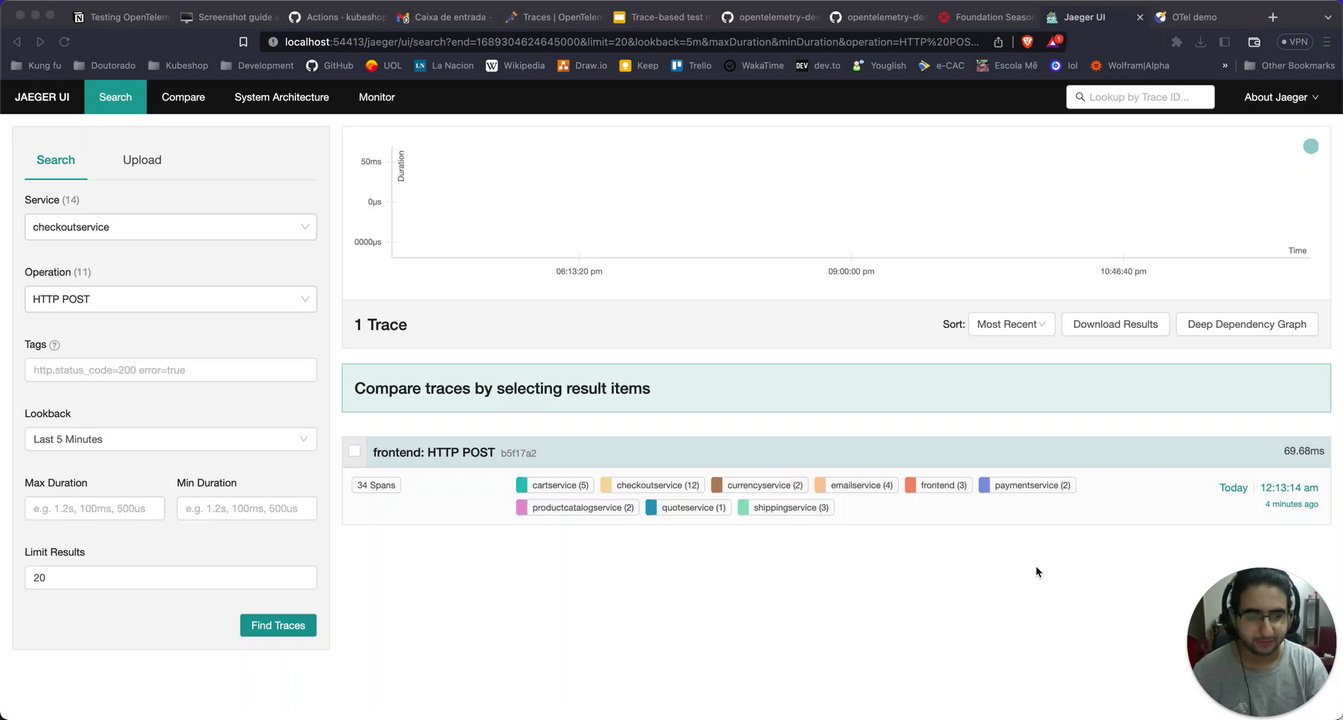Screen dimensions: 1343x720
Task: Open the Lookback dropdown showing Last 5 Minutes
Action: 171,439
